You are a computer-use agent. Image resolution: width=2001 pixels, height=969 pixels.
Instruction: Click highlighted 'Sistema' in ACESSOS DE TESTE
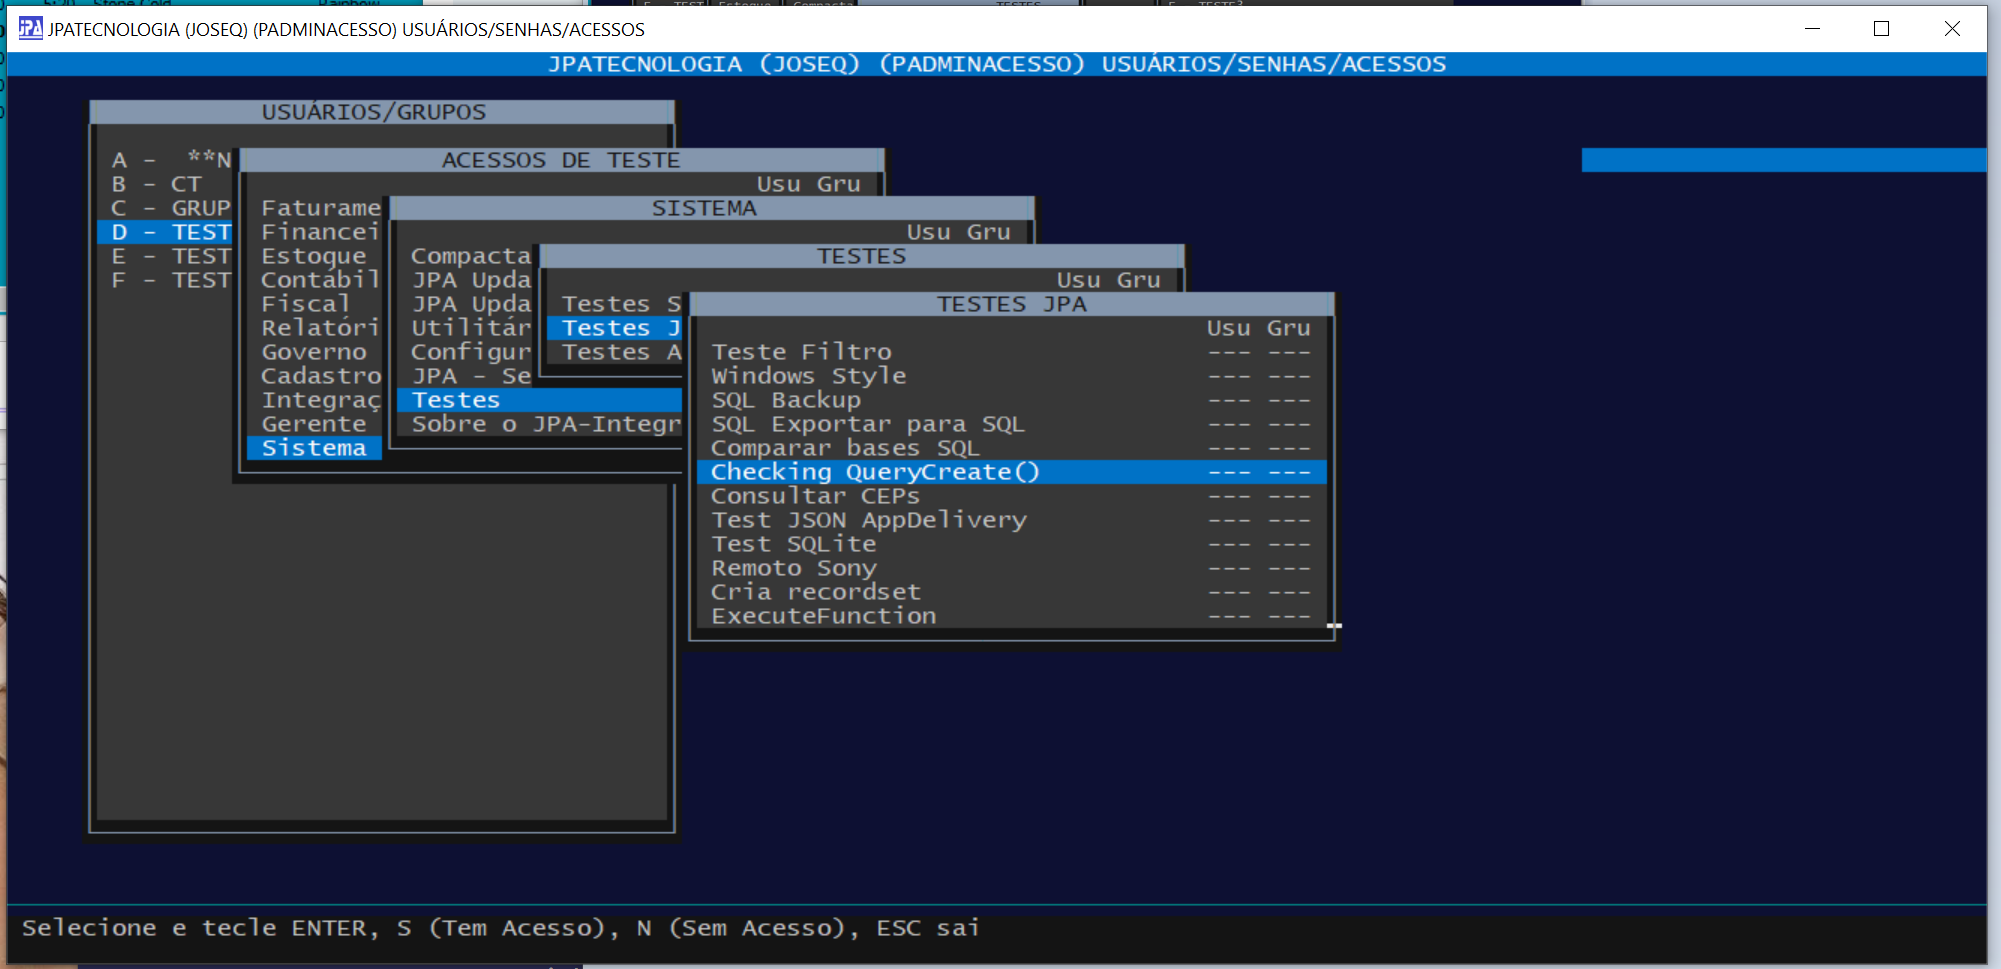(x=315, y=448)
